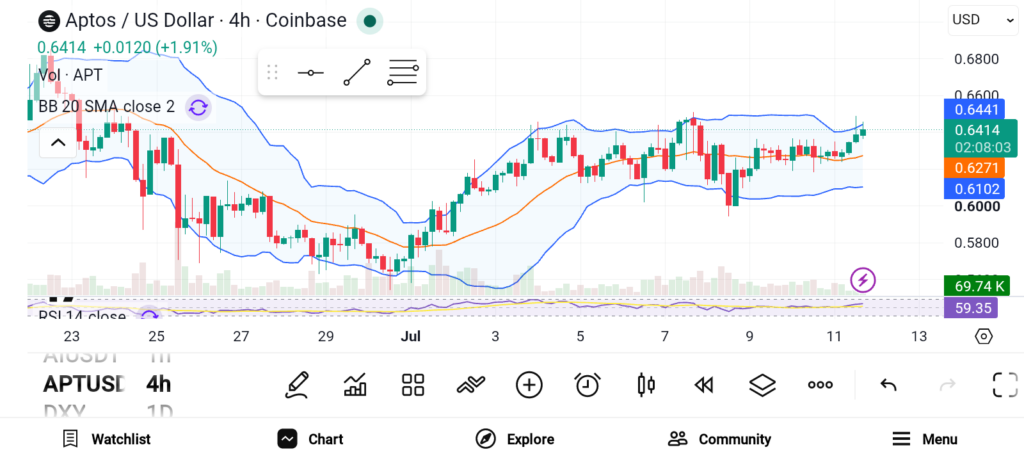
Task: Click the 59.35 RSI value label
Action: tap(970, 308)
